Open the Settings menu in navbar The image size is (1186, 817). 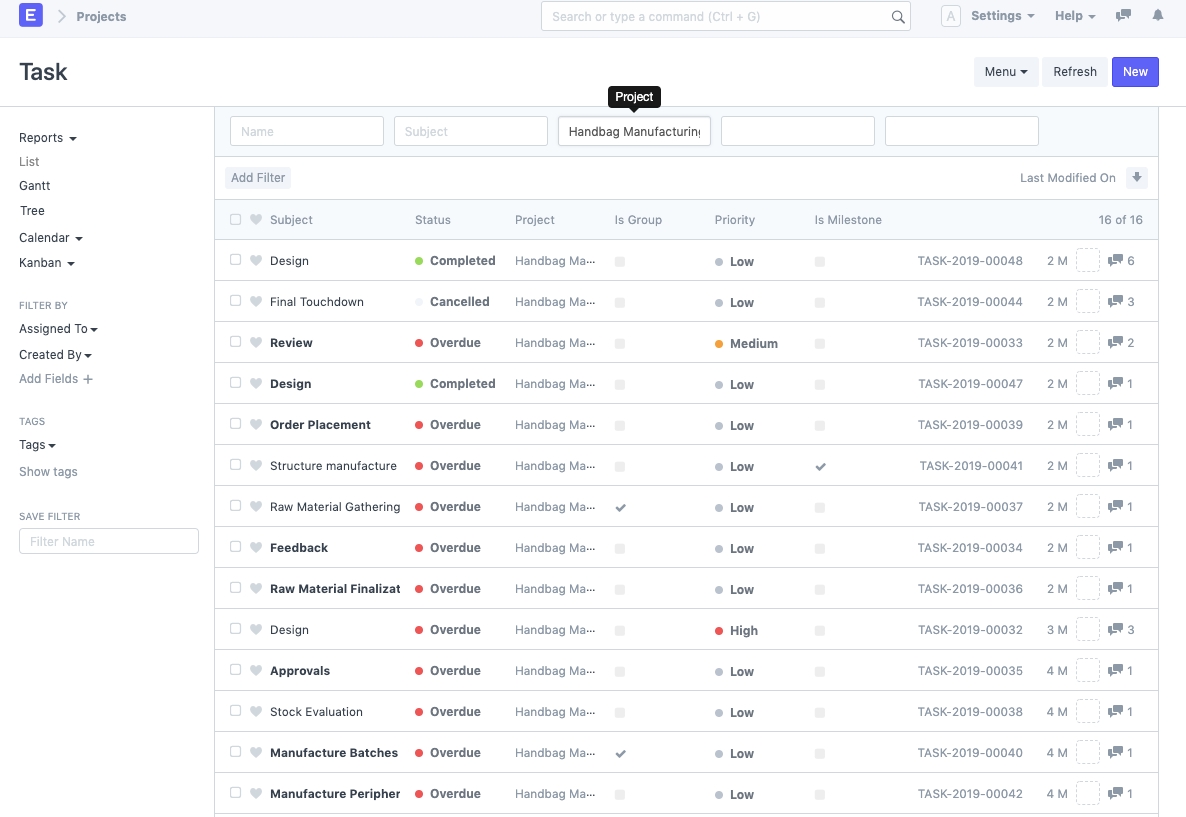(1001, 16)
